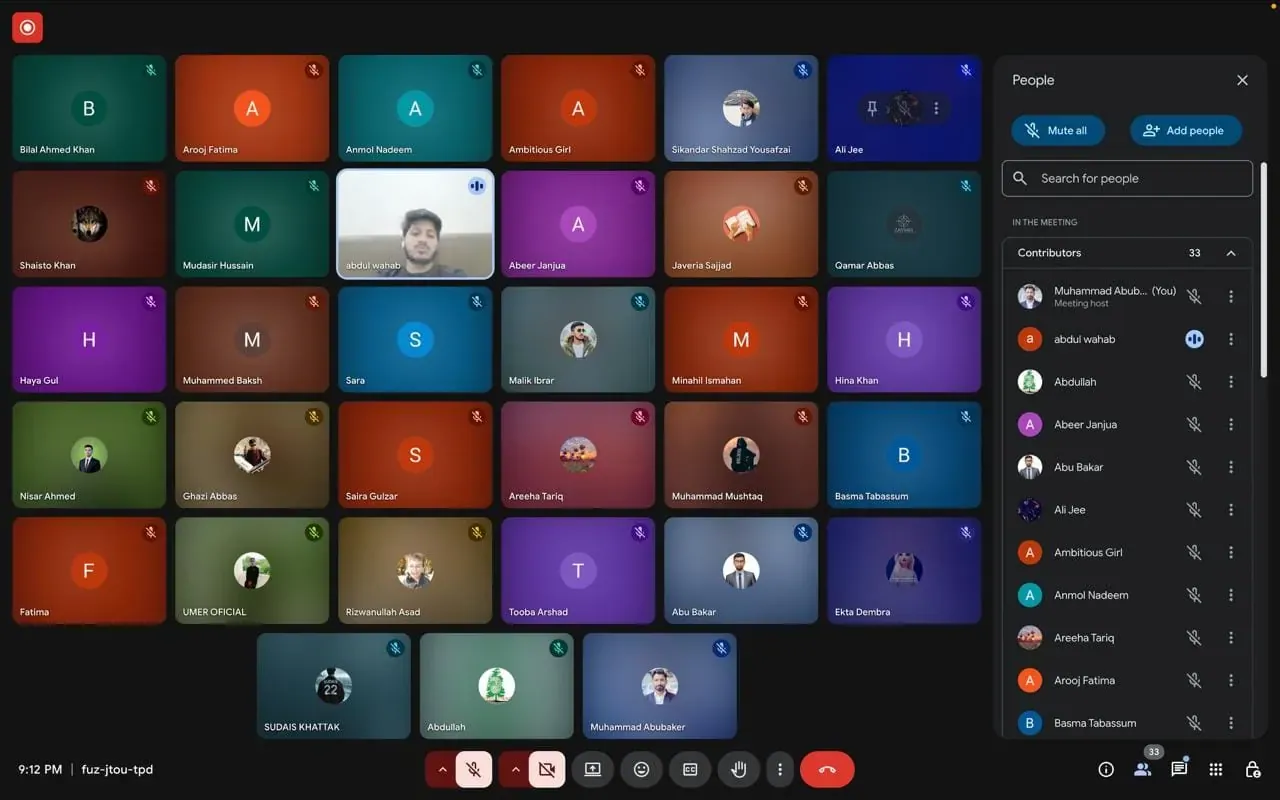The width and height of the screenshot is (1280, 800).
Task: Open more options on Ali Jee's tile
Action: [x=936, y=108]
